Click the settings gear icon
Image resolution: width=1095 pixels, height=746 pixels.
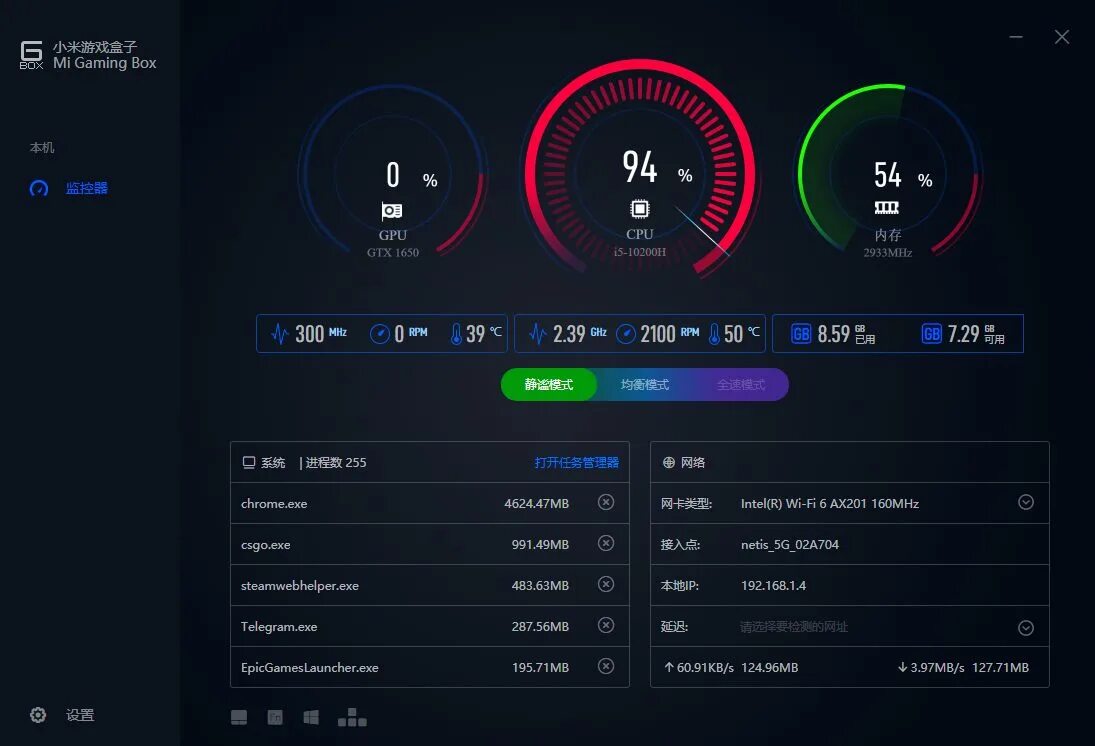[38, 715]
